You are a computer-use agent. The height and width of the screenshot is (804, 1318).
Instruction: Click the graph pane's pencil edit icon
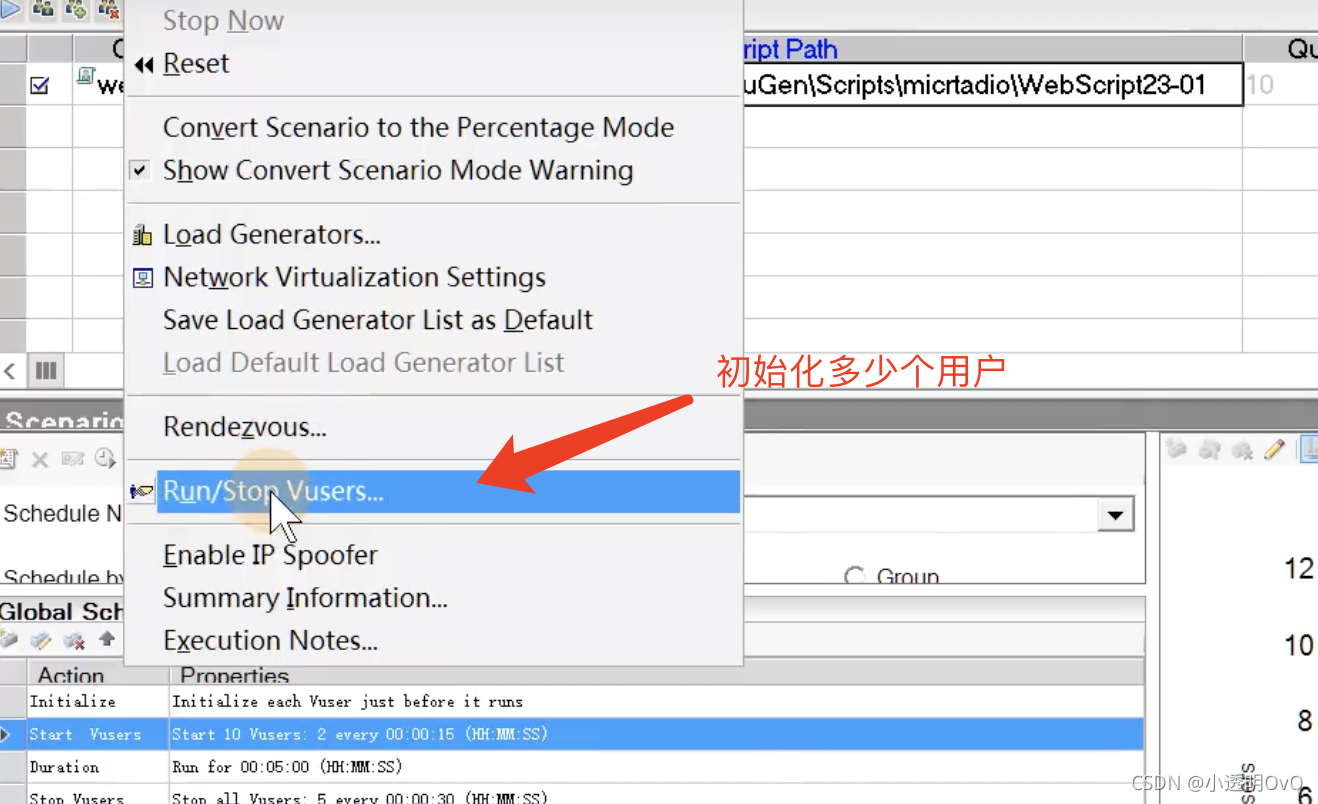[x=1274, y=451]
